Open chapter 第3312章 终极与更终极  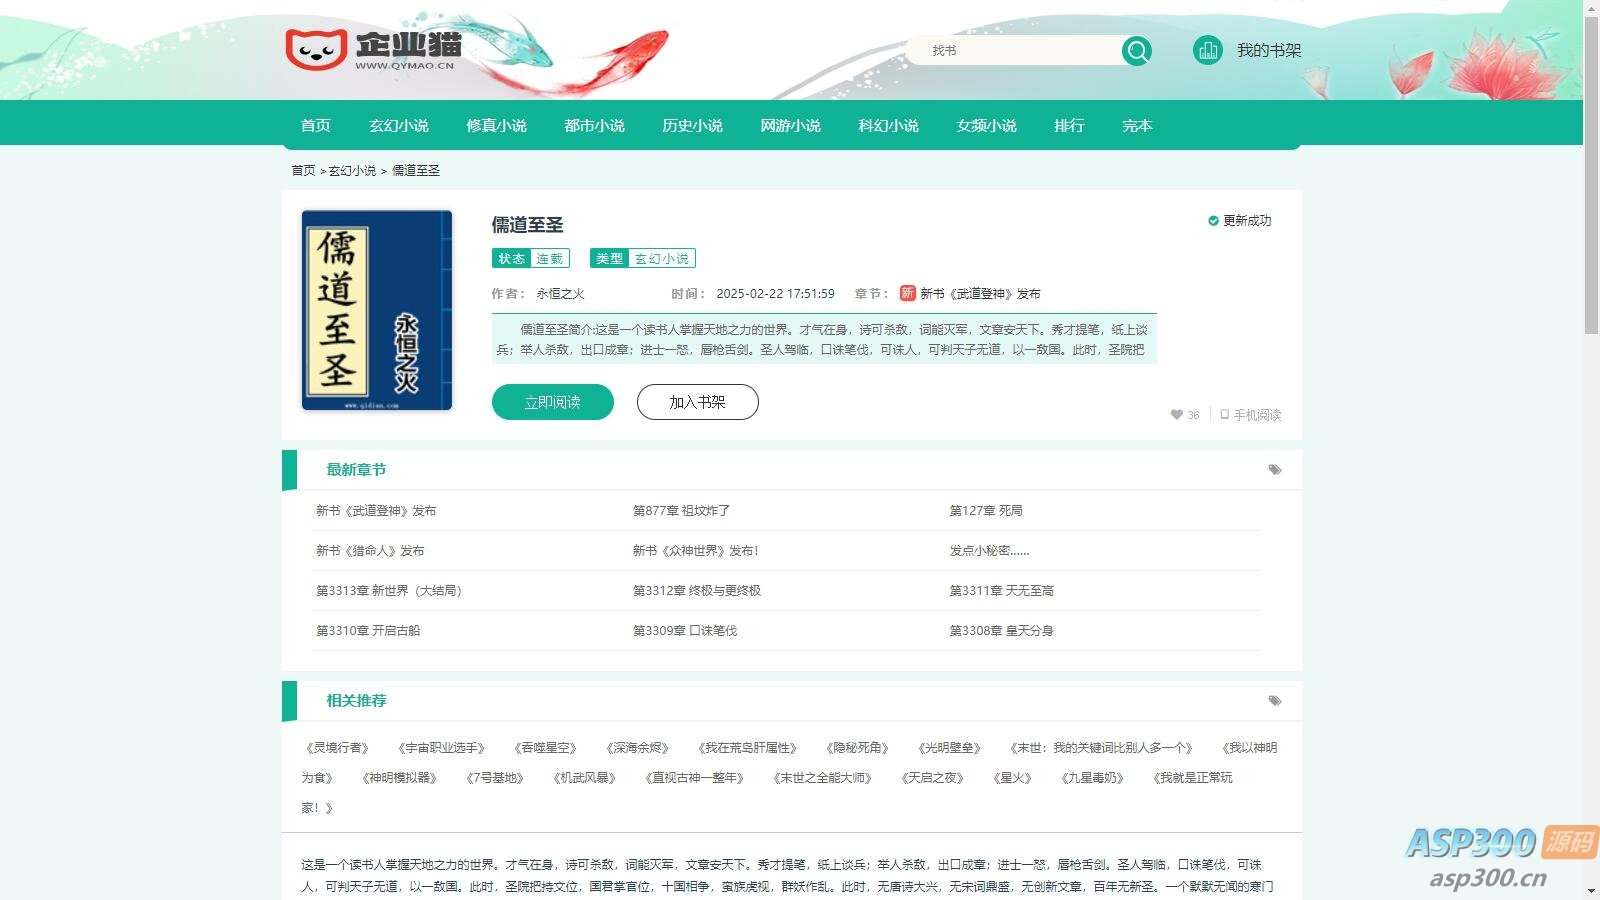pos(697,591)
